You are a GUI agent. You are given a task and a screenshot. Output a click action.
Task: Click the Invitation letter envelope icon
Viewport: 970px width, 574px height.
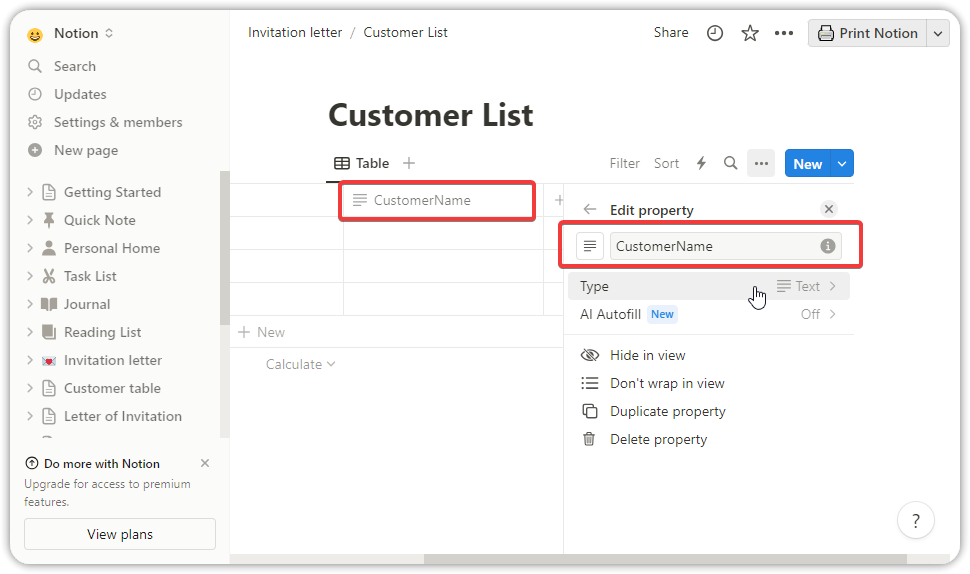click(x=49, y=361)
